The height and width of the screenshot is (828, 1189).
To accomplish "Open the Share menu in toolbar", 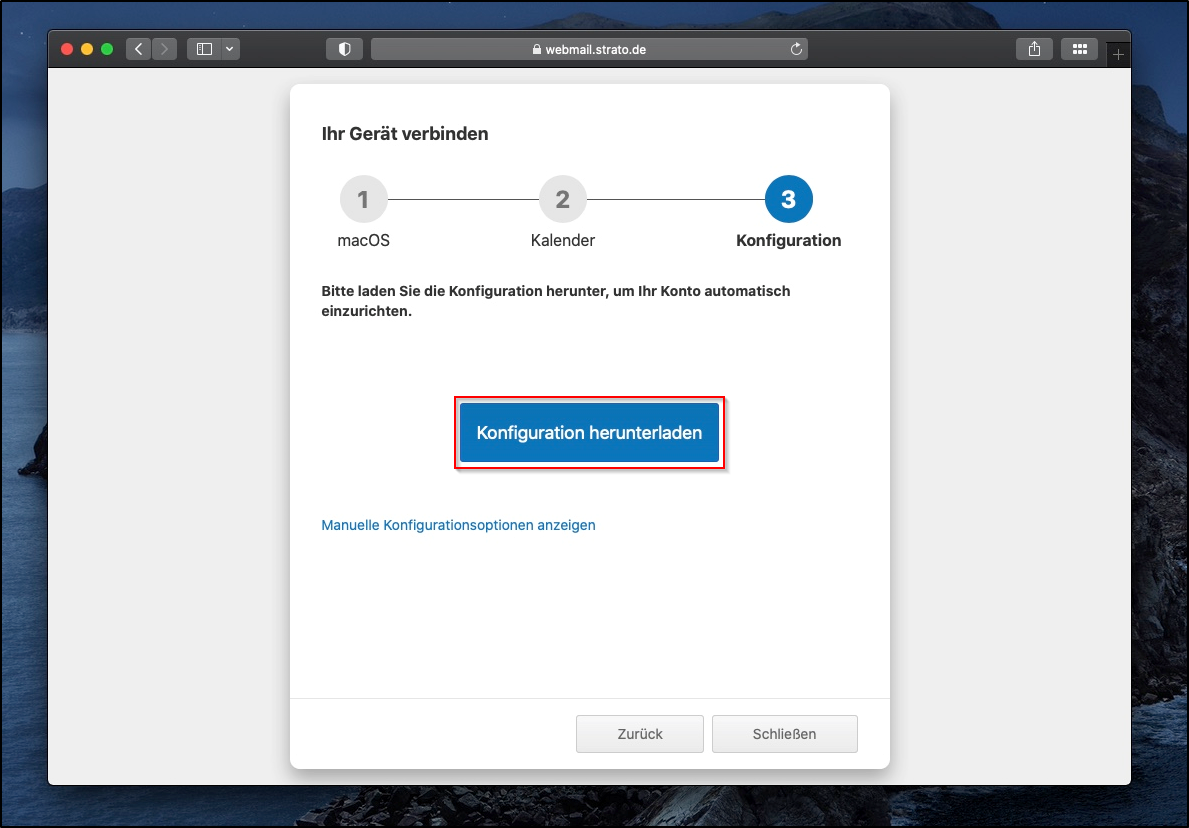I will (x=1034, y=49).
